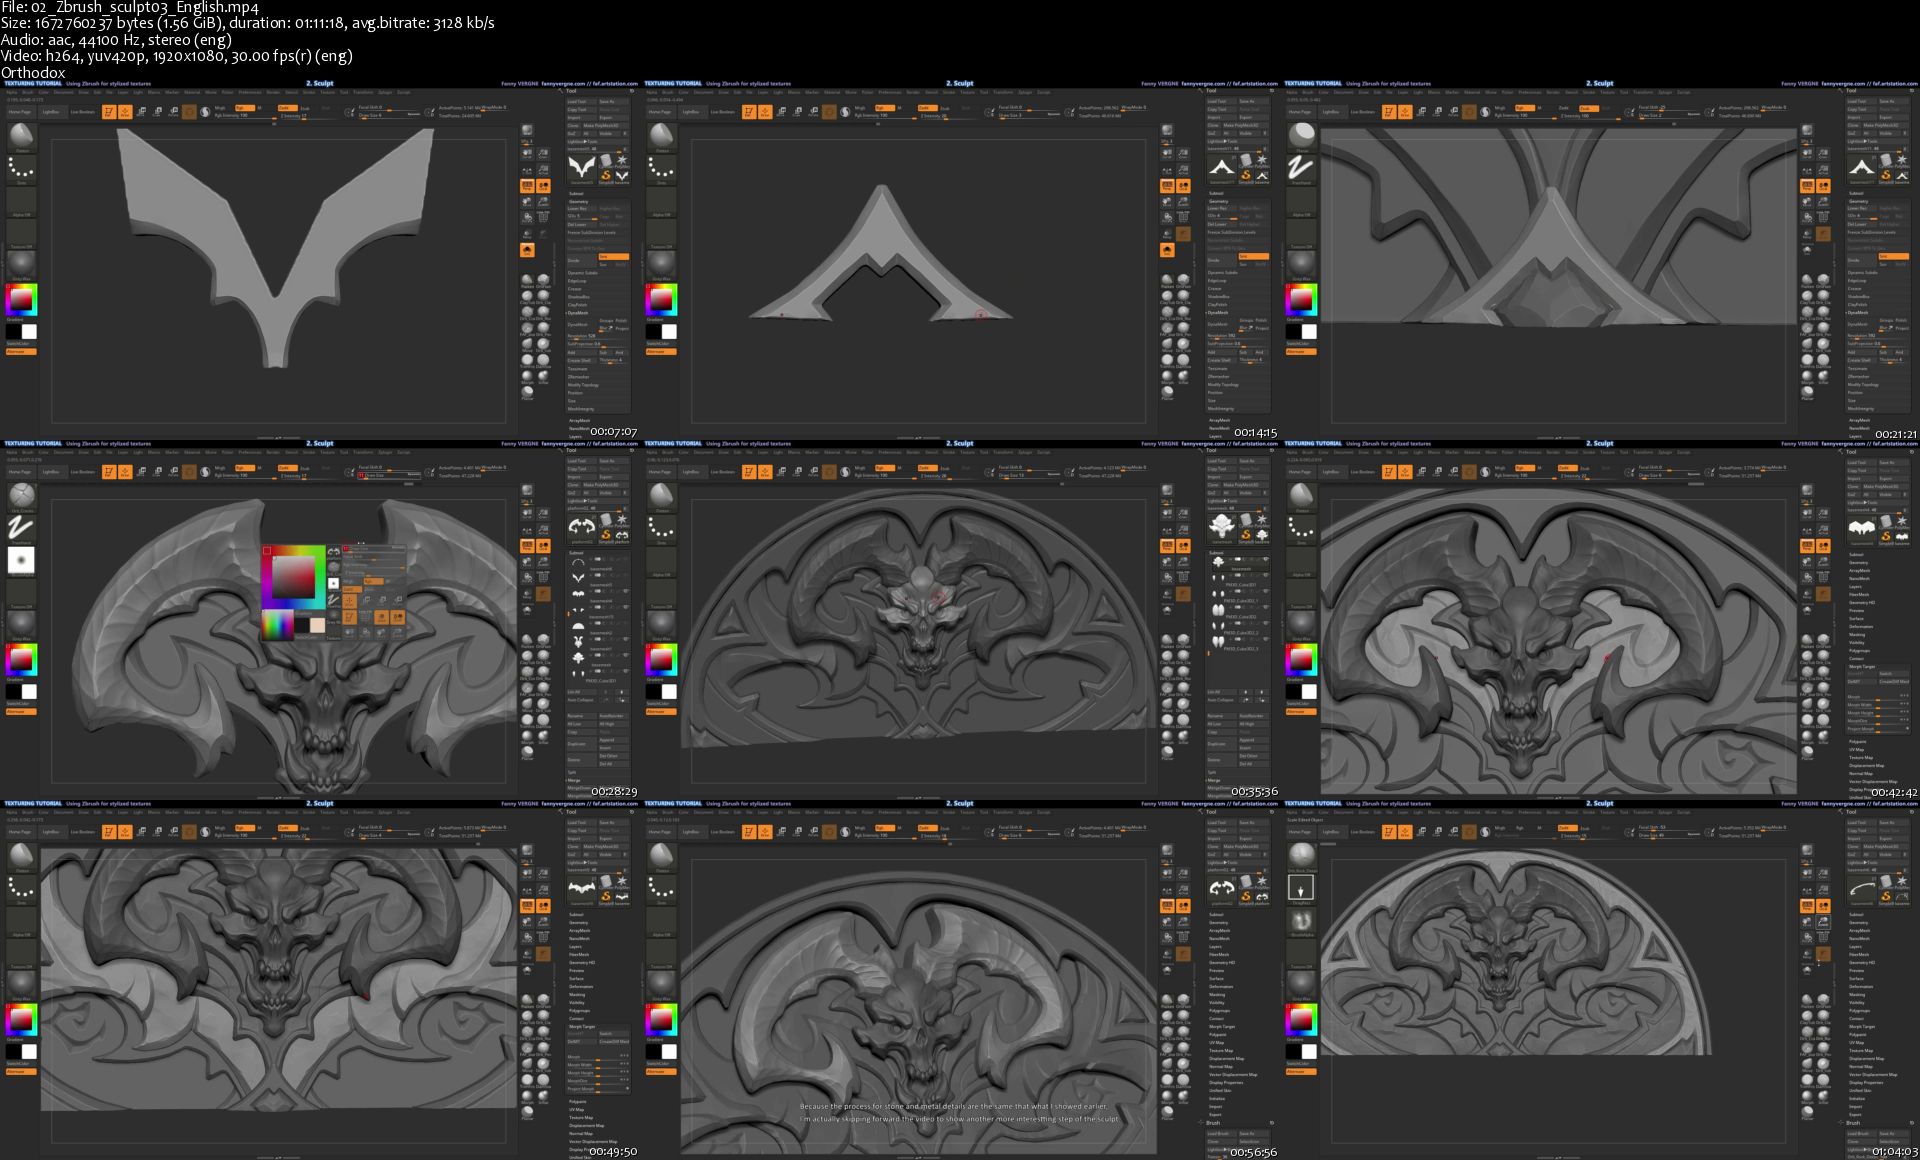Open the Home Page tab in the 00:28:29 frame
Image resolution: width=1920 pixels, height=1160 pixels.
tap(19, 472)
